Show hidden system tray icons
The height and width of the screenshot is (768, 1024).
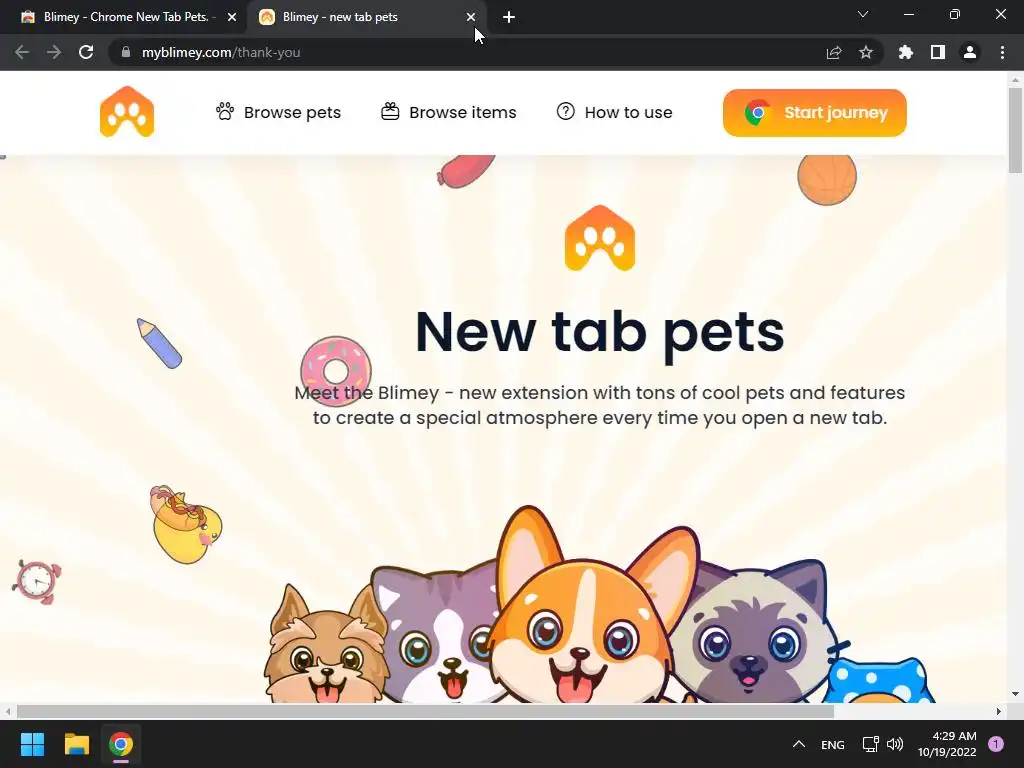[799, 744]
